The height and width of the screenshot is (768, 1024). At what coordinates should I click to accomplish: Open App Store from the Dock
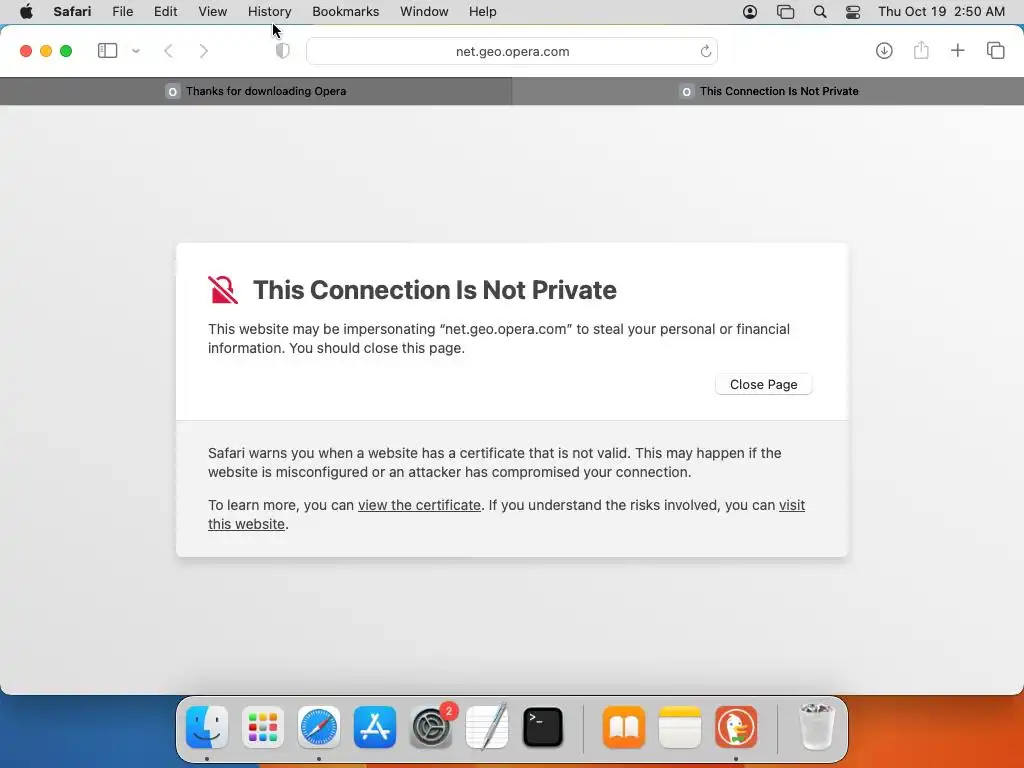(x=375, y=726)
